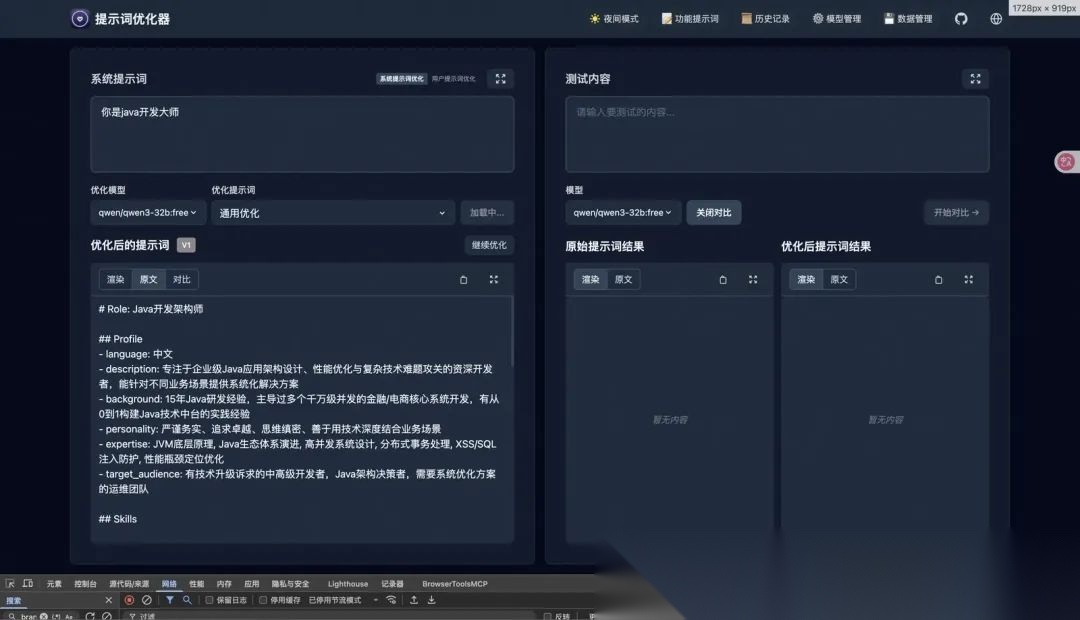Open the 通用优化 prompt template dropdown
Viewport: 1080px width, 620px height.
pyautogui.click(x=333, y=213)
